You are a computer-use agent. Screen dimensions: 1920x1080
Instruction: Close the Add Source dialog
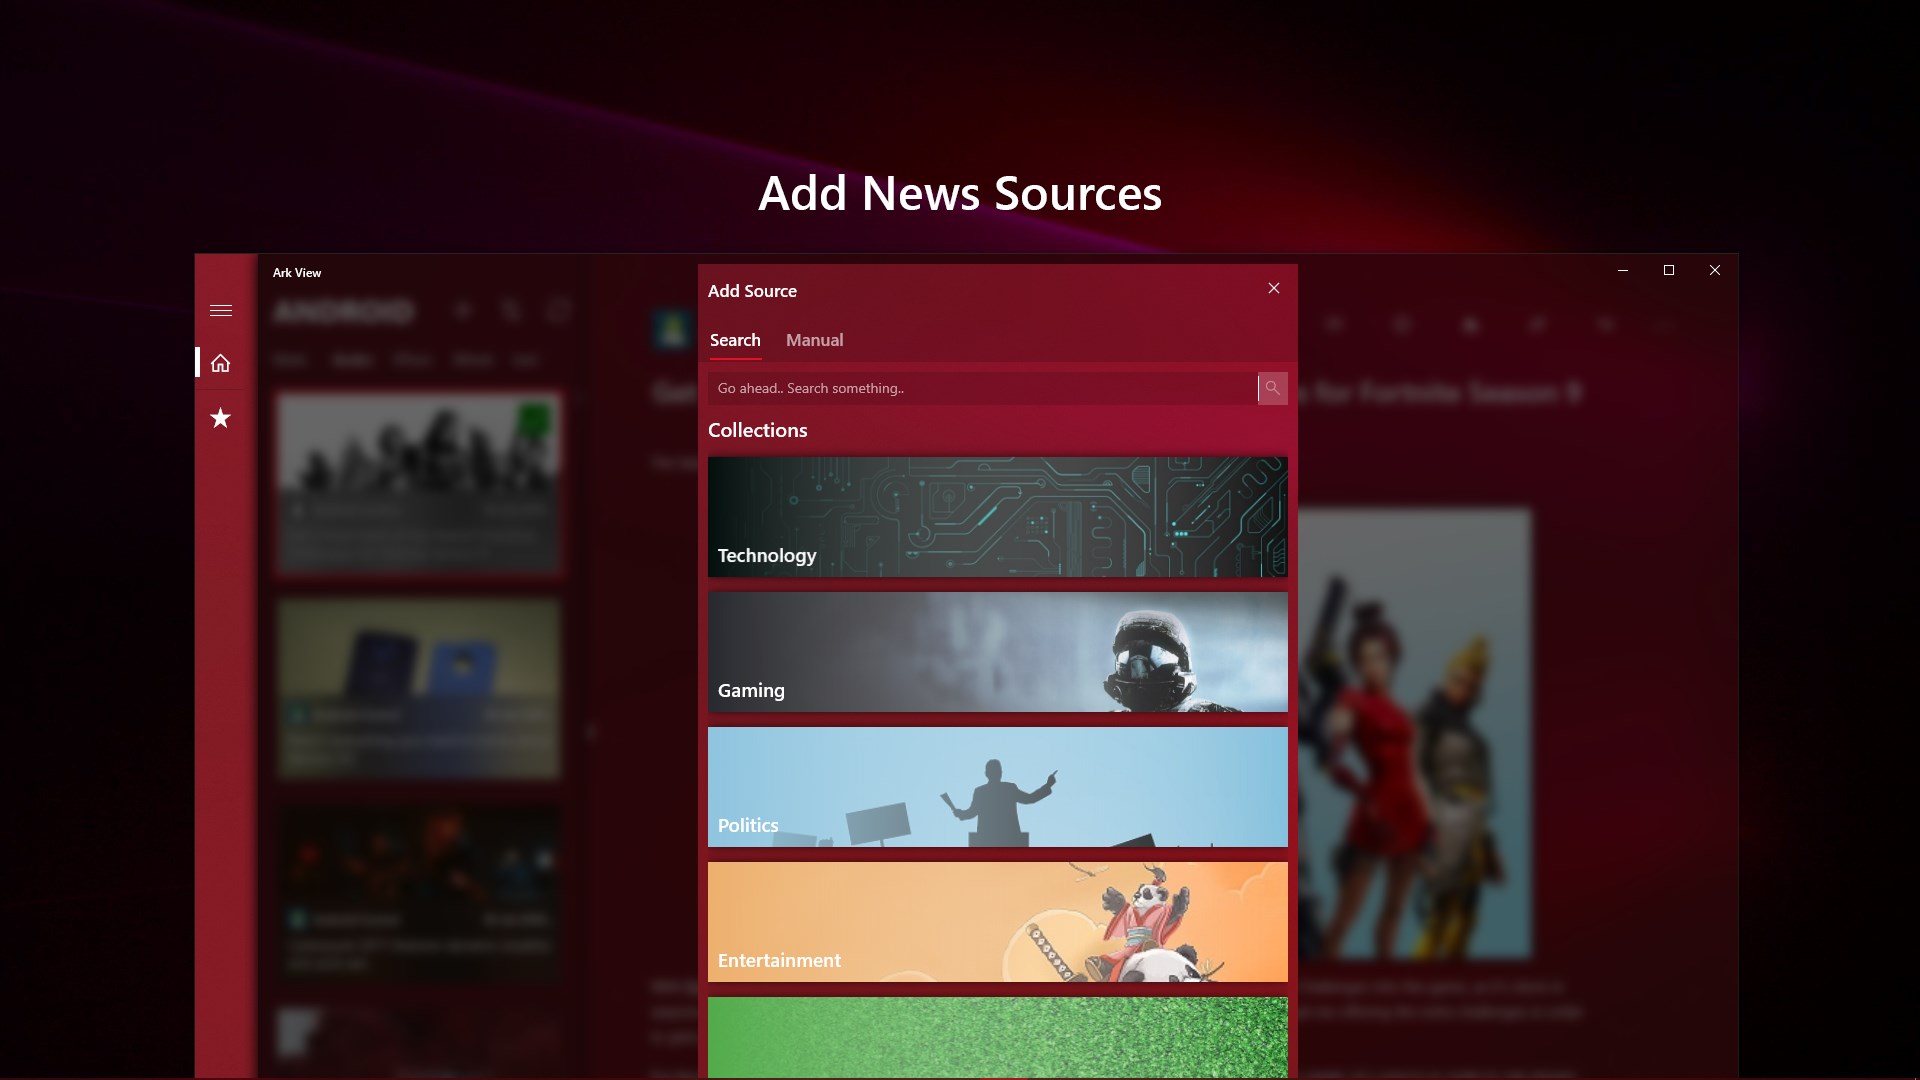coord(1273,288)
